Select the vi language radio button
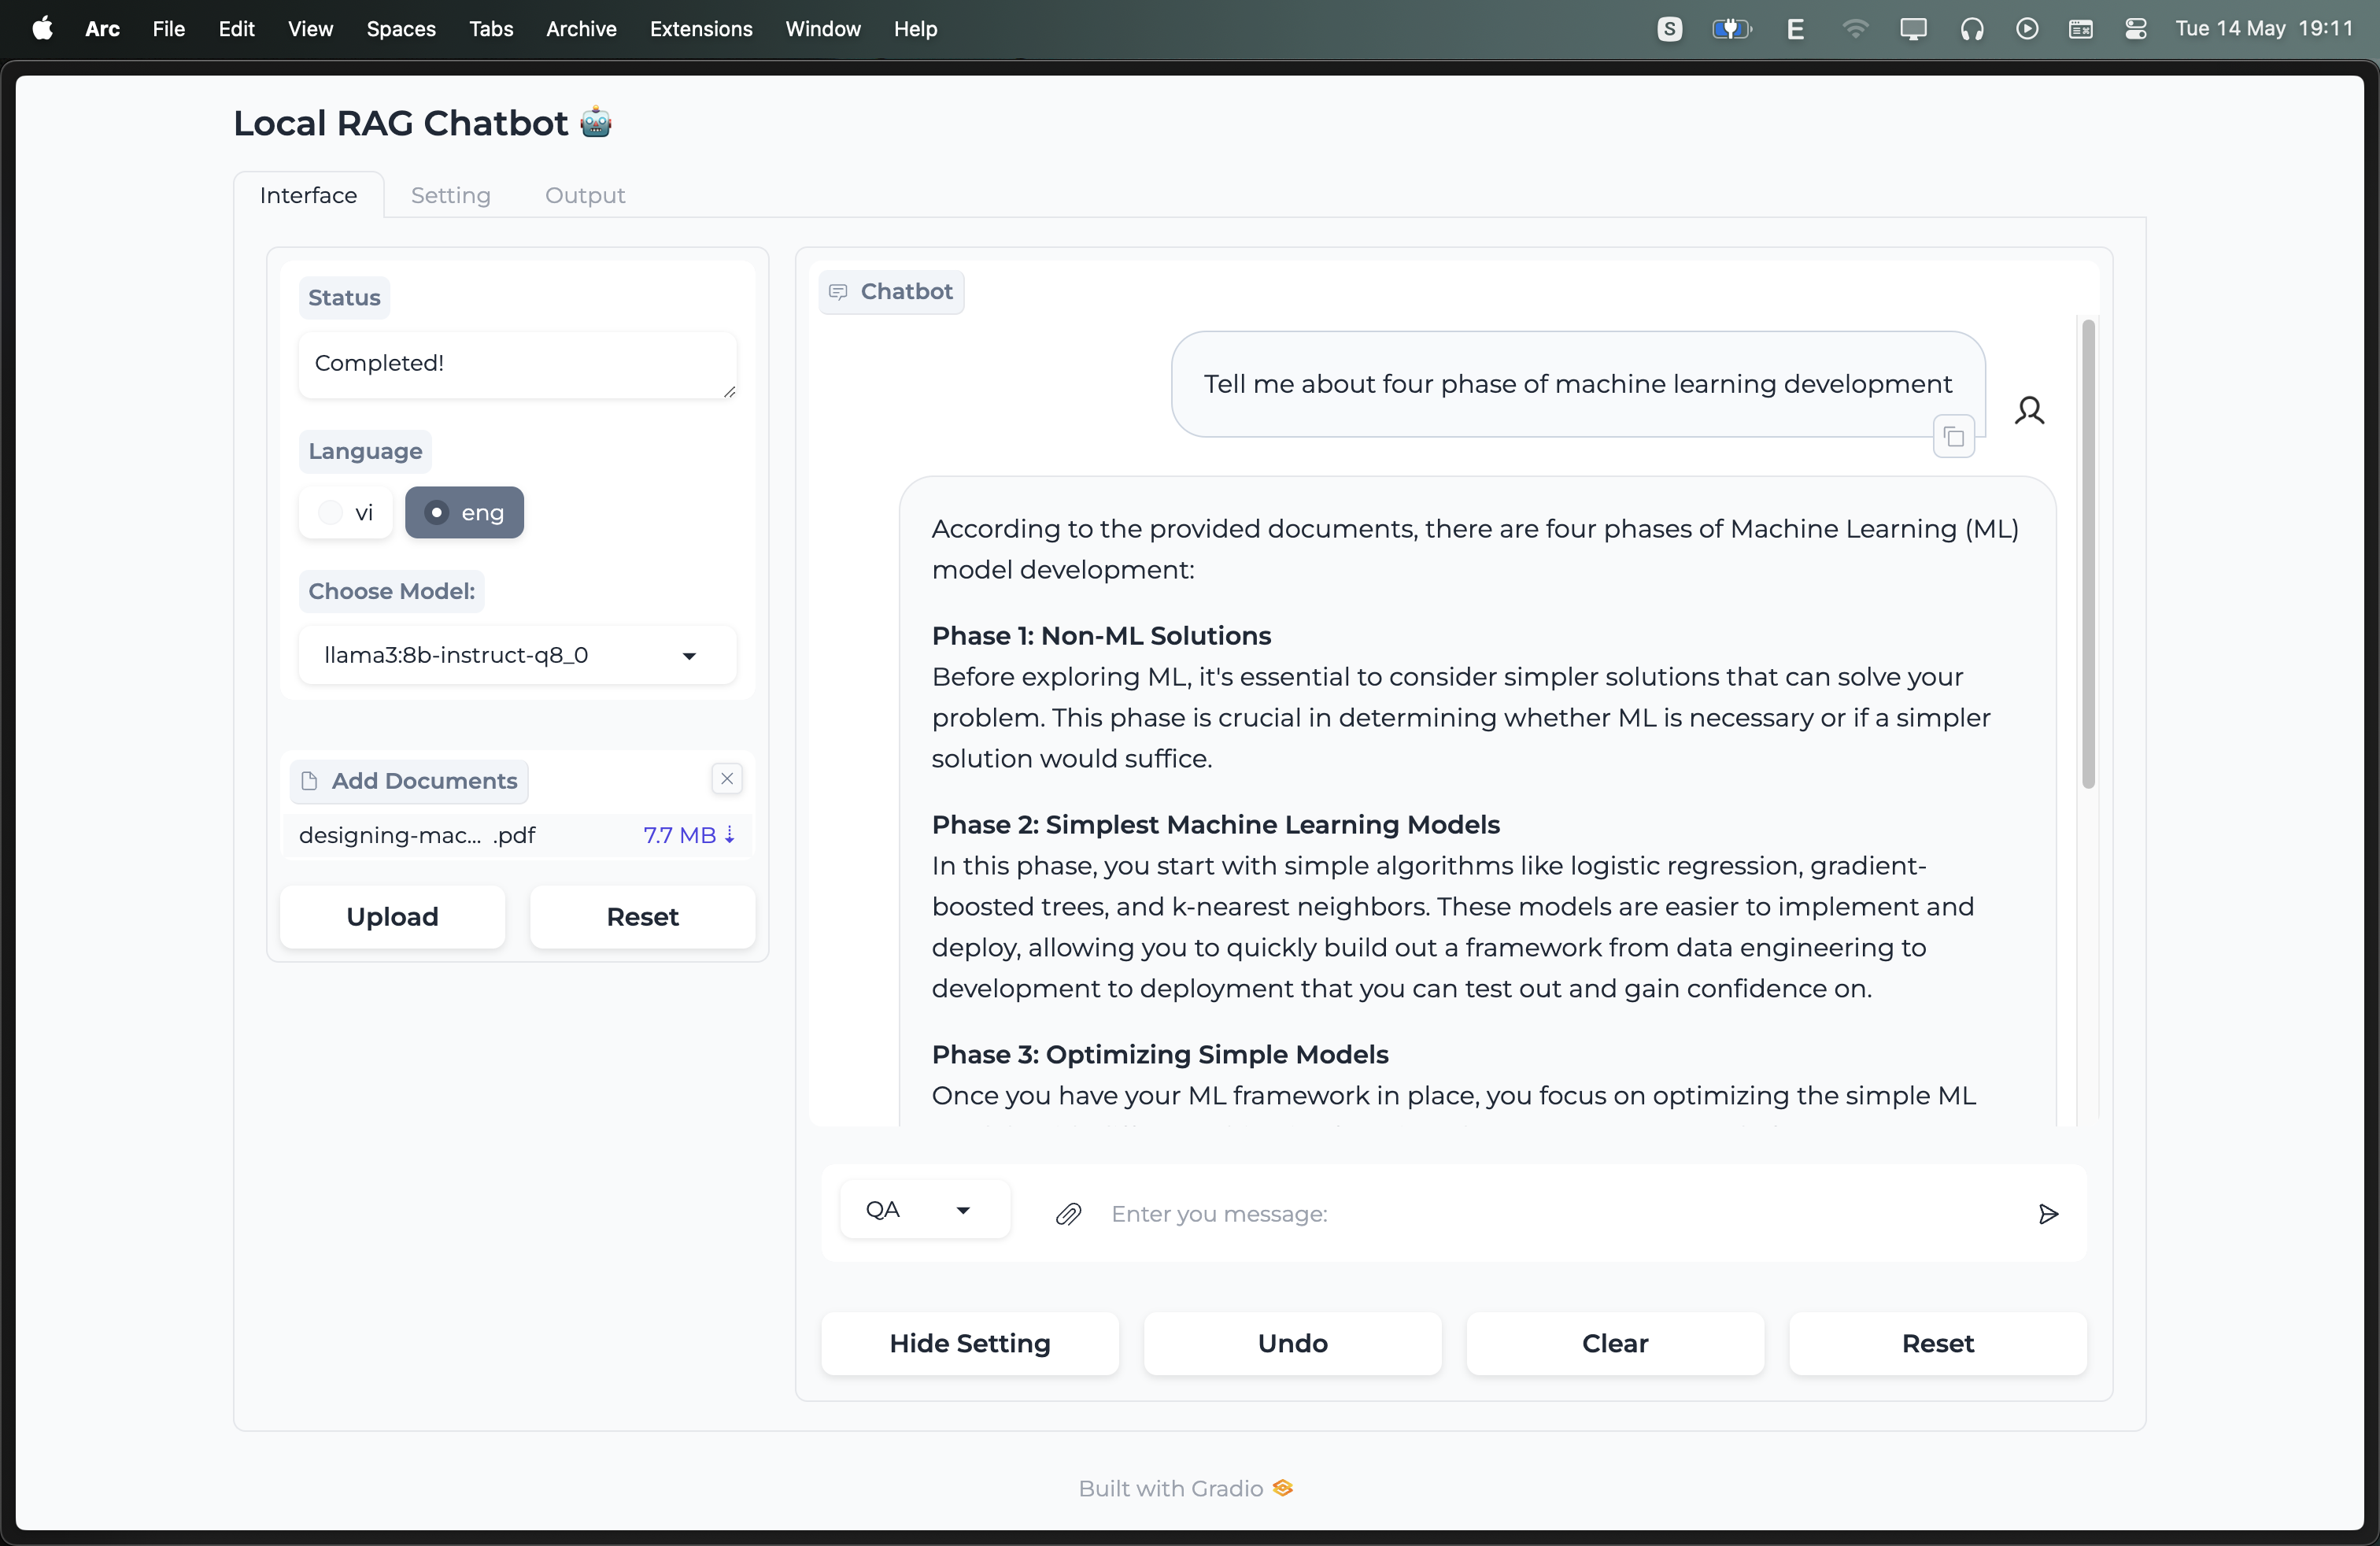Screen dimensions: 2380x1546 point(330,513)
